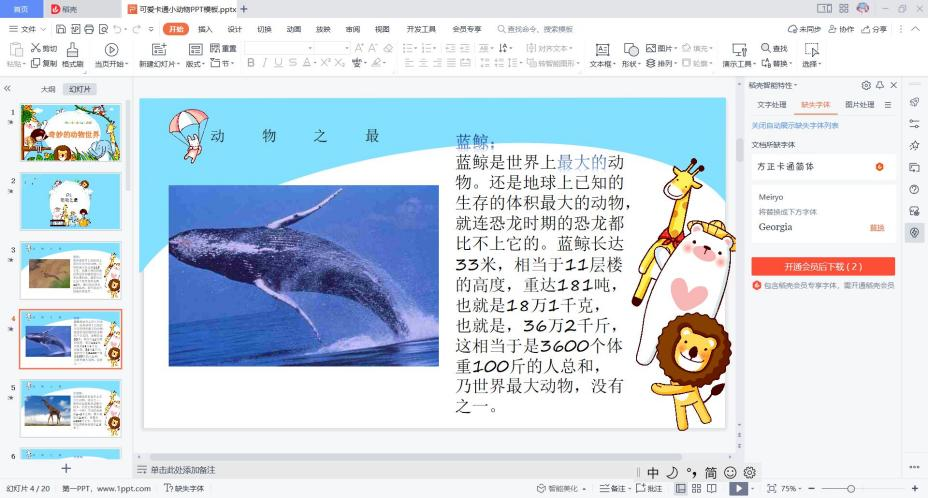928x498 pixels.
Task: Expand the 75% zoom level dropdown
Action: pos(792,488)
